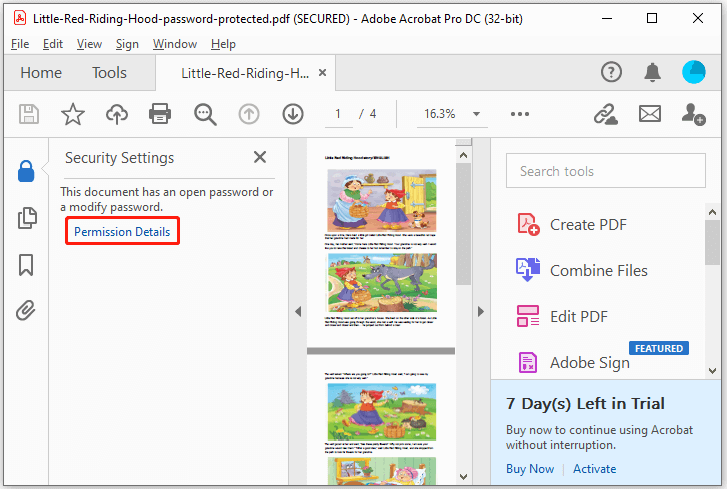
Task: Open the Adobe Sign label
Action: [x=590, y=362]
